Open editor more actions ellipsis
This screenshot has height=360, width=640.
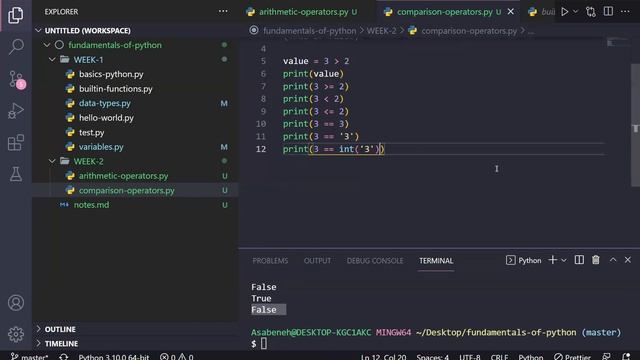point(625,11)
